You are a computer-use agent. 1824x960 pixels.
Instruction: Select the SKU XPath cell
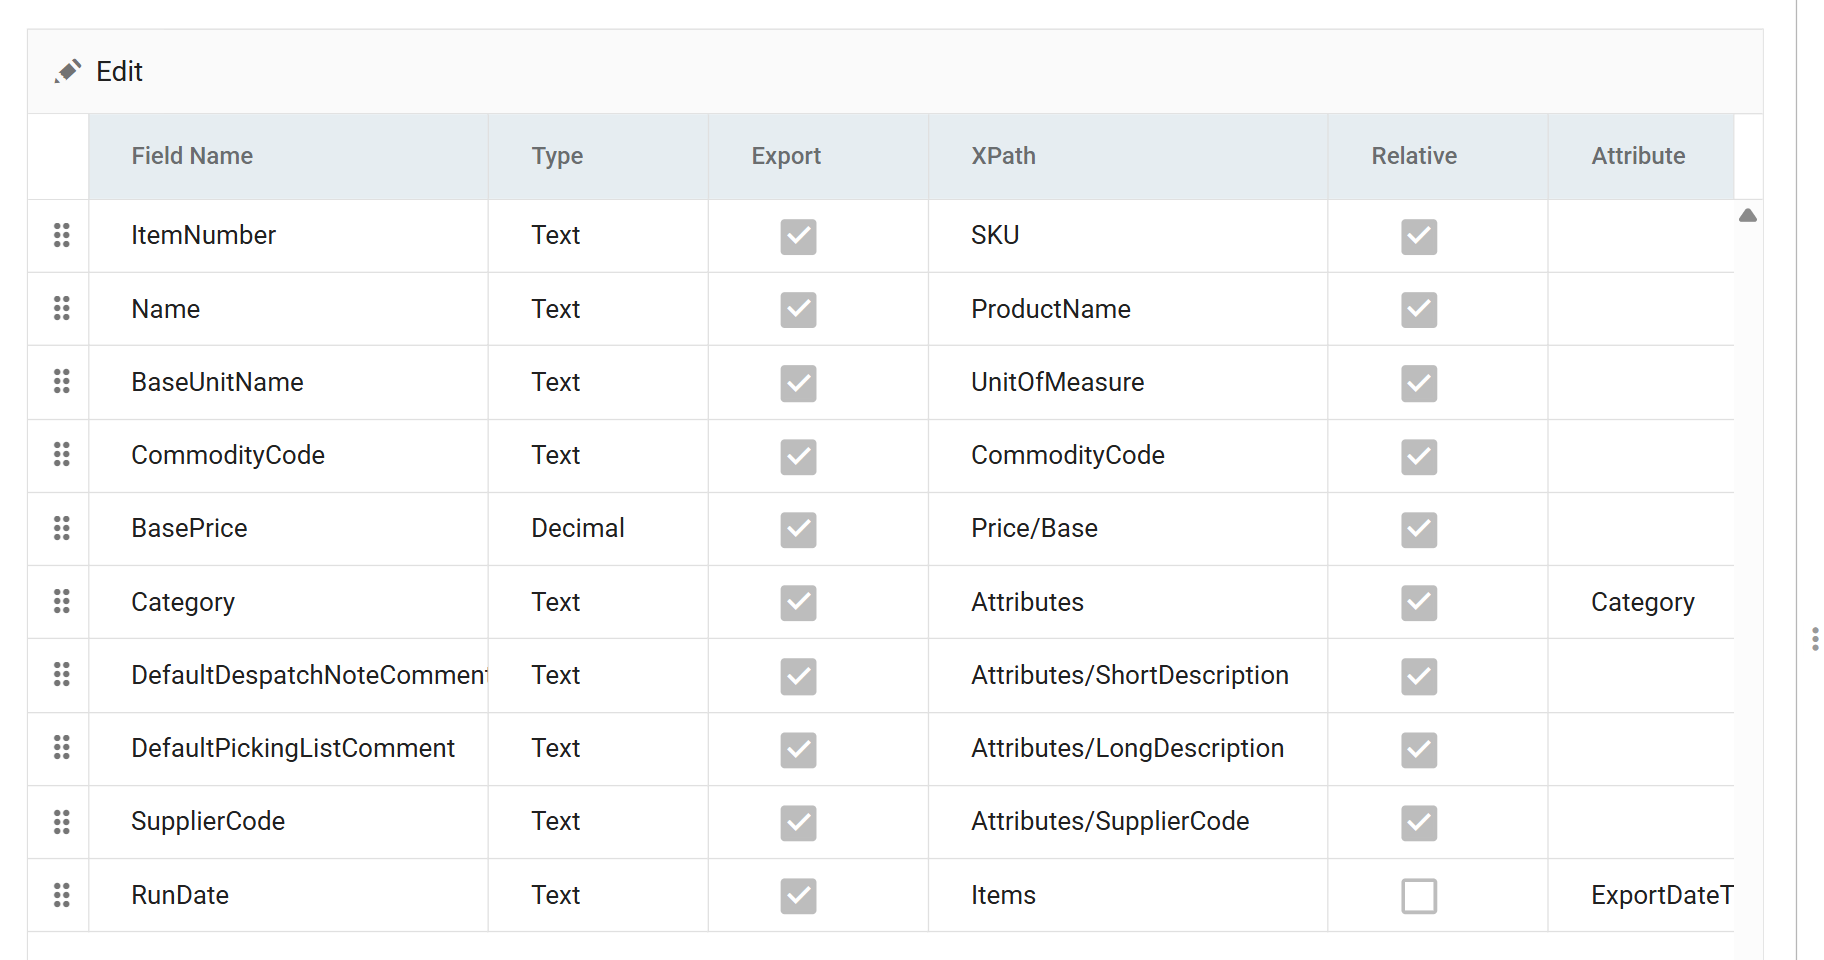pos(1128,235)
